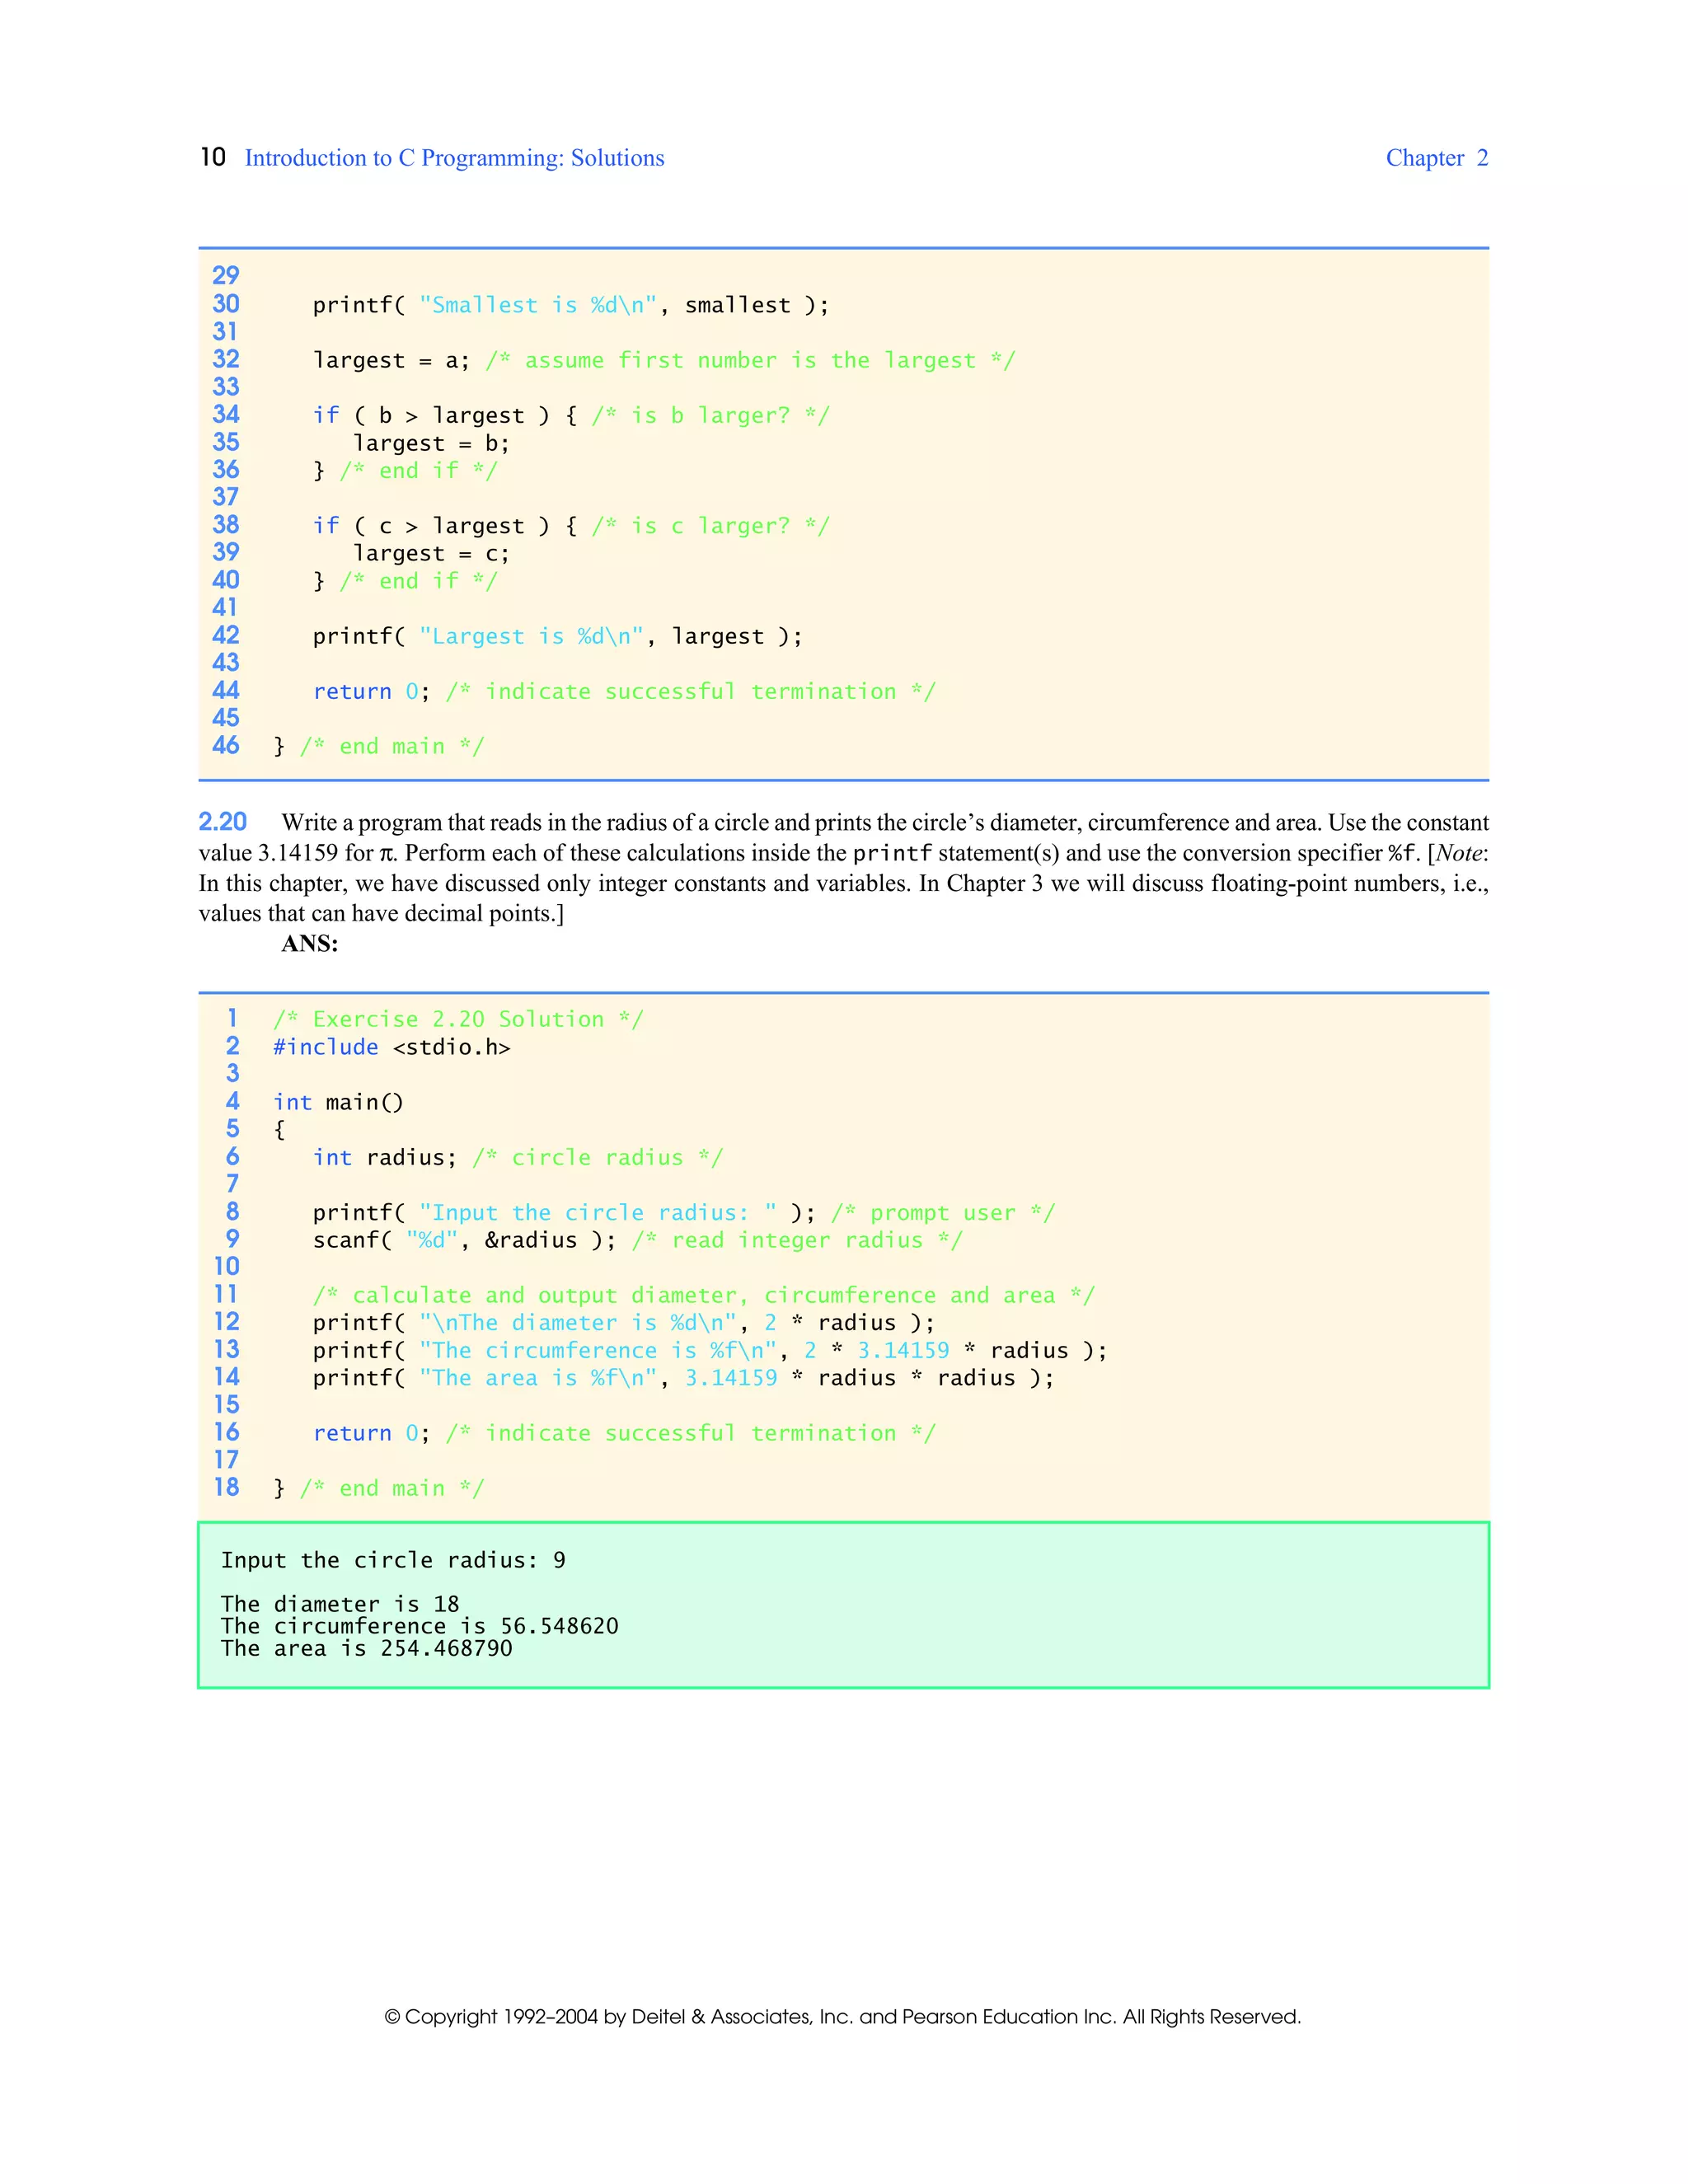
Task: Click the 'largest = c;' statement
Action: [431, 553]
